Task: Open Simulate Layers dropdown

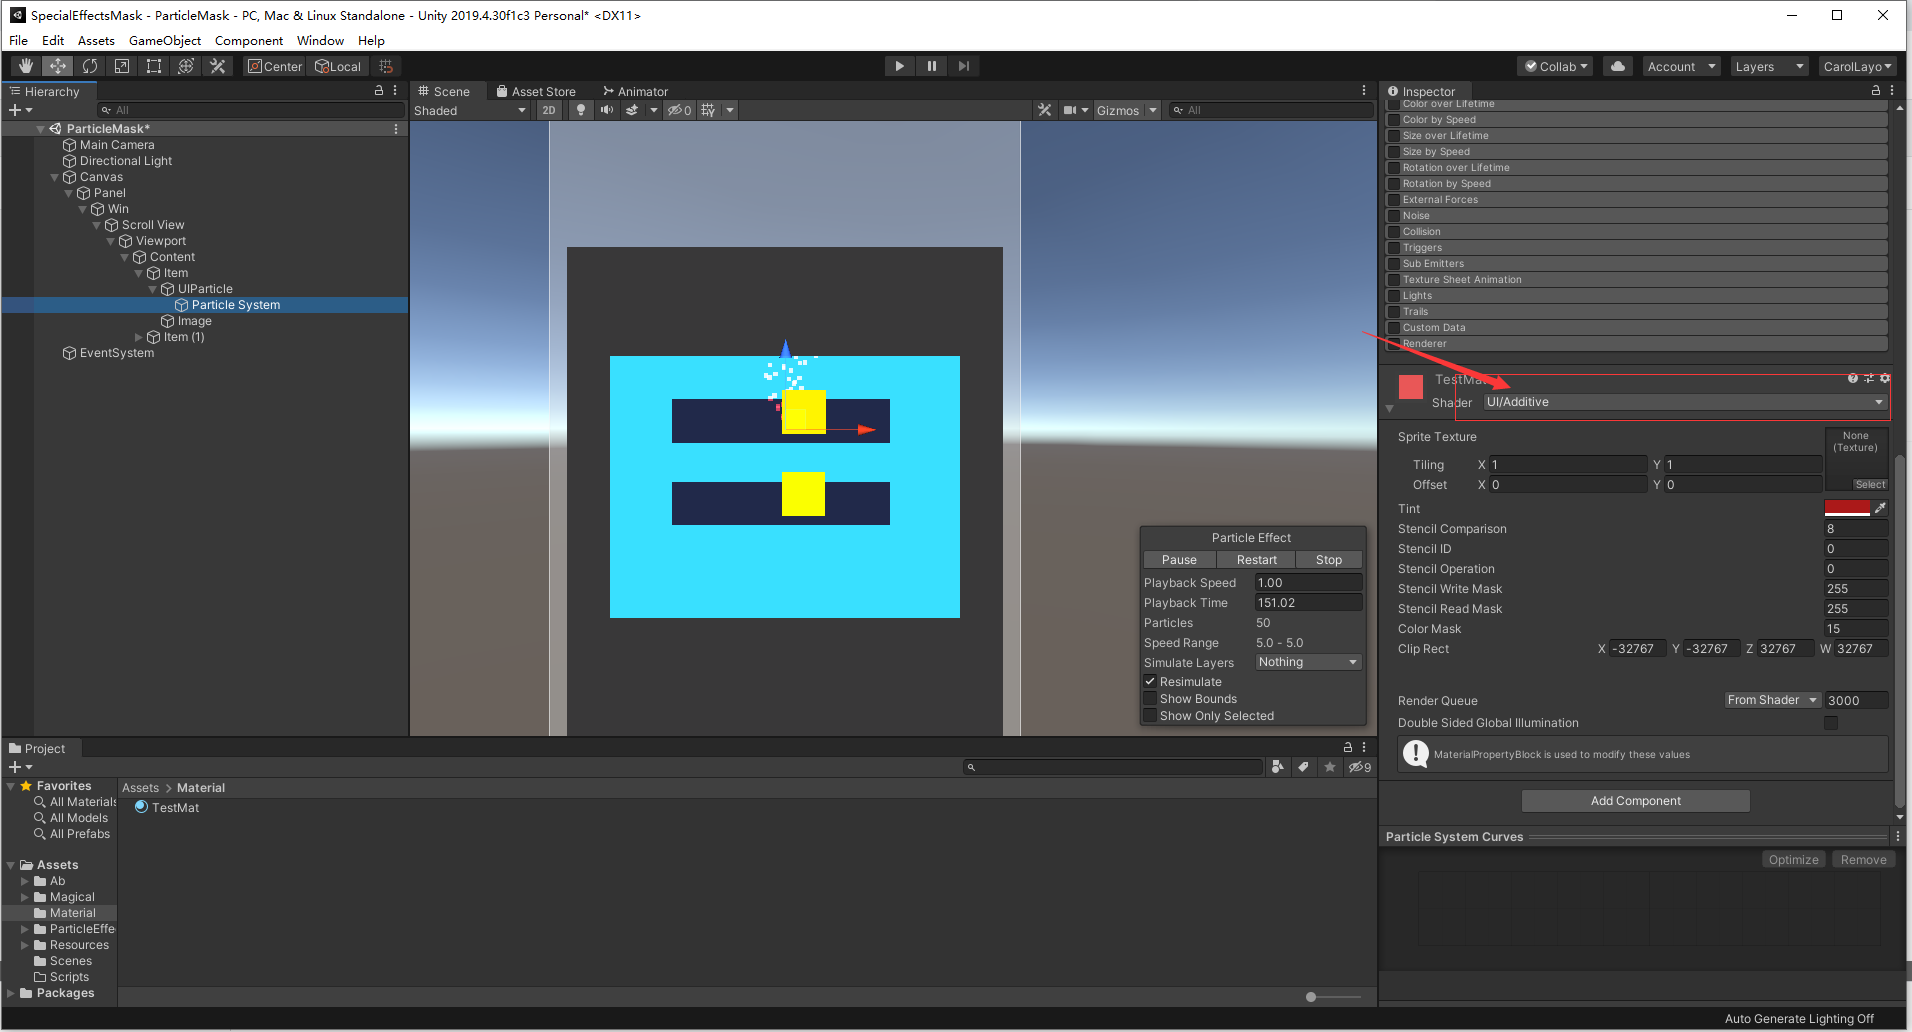Action: tap(1308, 662)
